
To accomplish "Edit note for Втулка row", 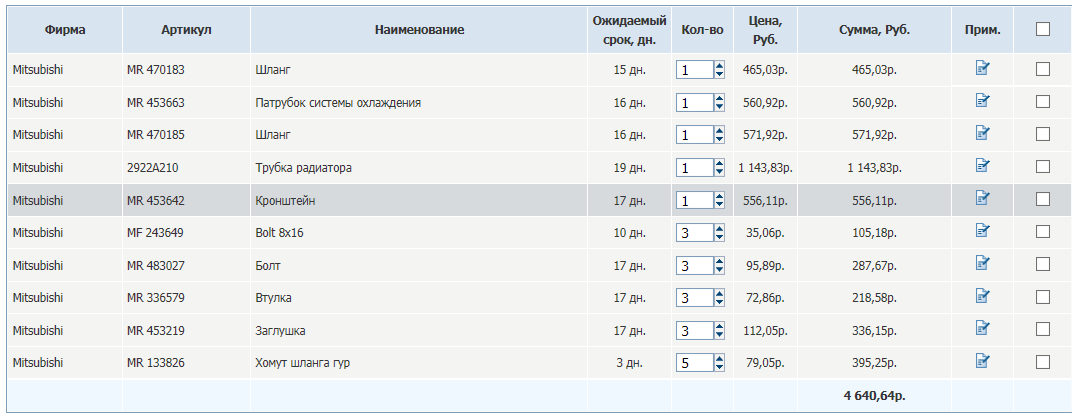I will click(x=982, y=297).
